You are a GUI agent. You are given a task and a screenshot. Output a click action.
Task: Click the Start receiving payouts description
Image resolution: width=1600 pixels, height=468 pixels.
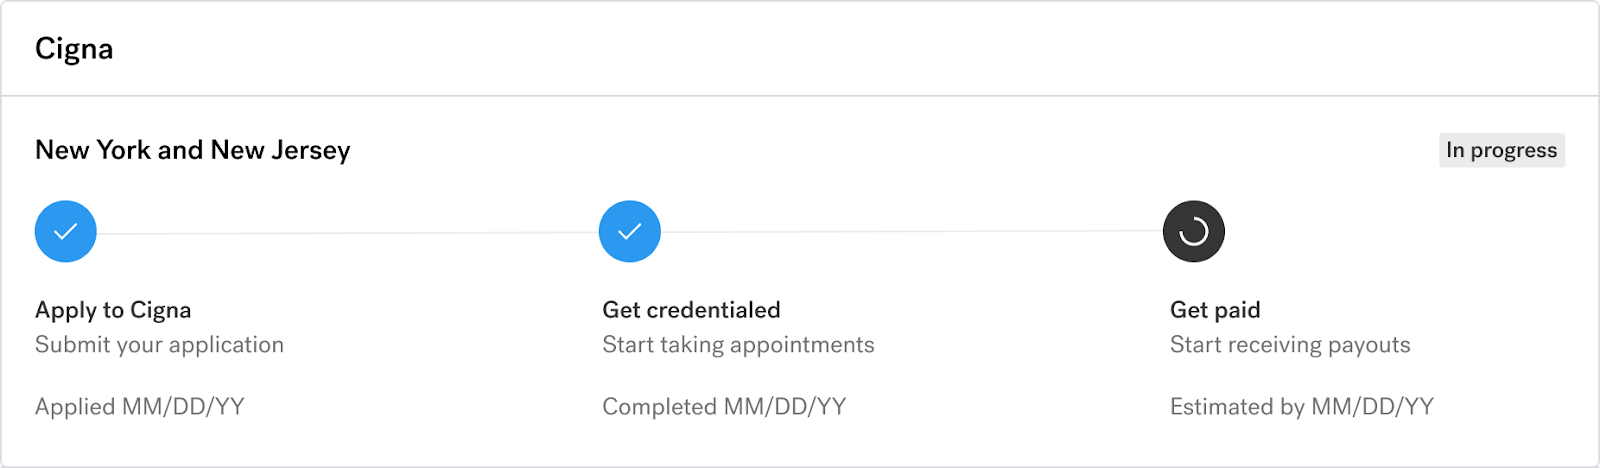click(1290, 345)
